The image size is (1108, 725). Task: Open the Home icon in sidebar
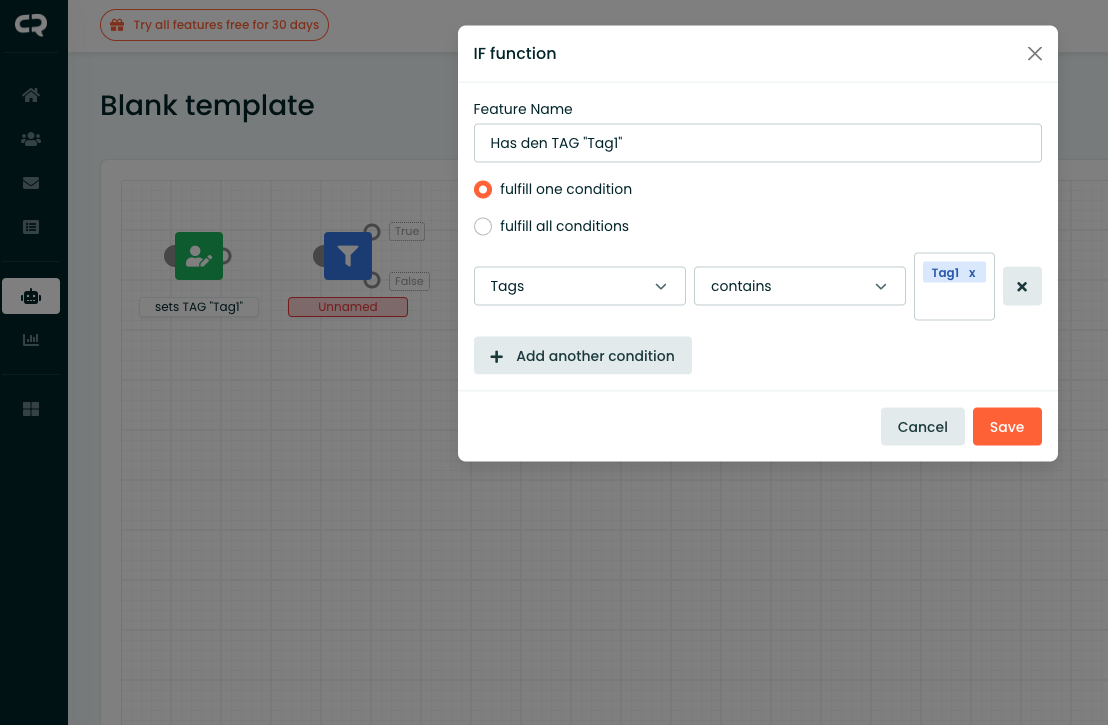point(31,96)
